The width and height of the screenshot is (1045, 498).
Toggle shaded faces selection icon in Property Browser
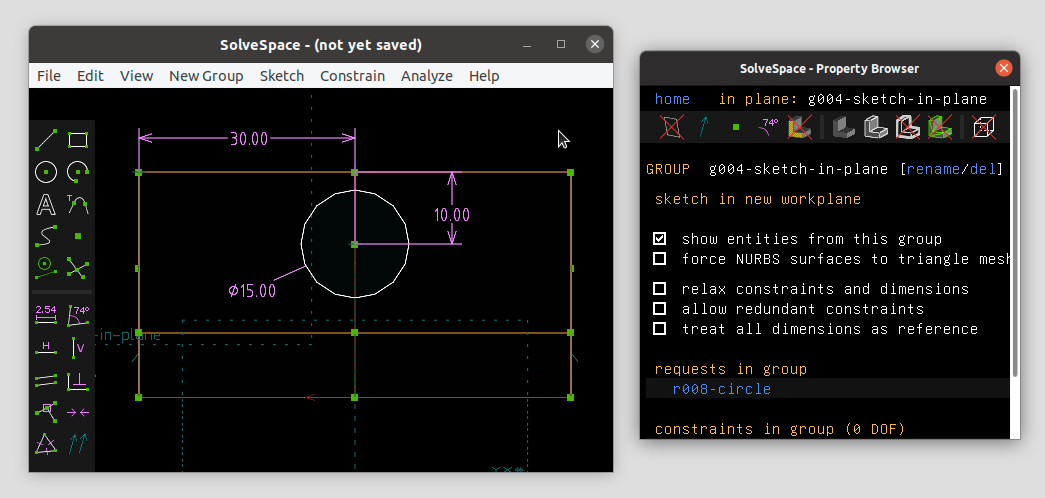(800, 127)
